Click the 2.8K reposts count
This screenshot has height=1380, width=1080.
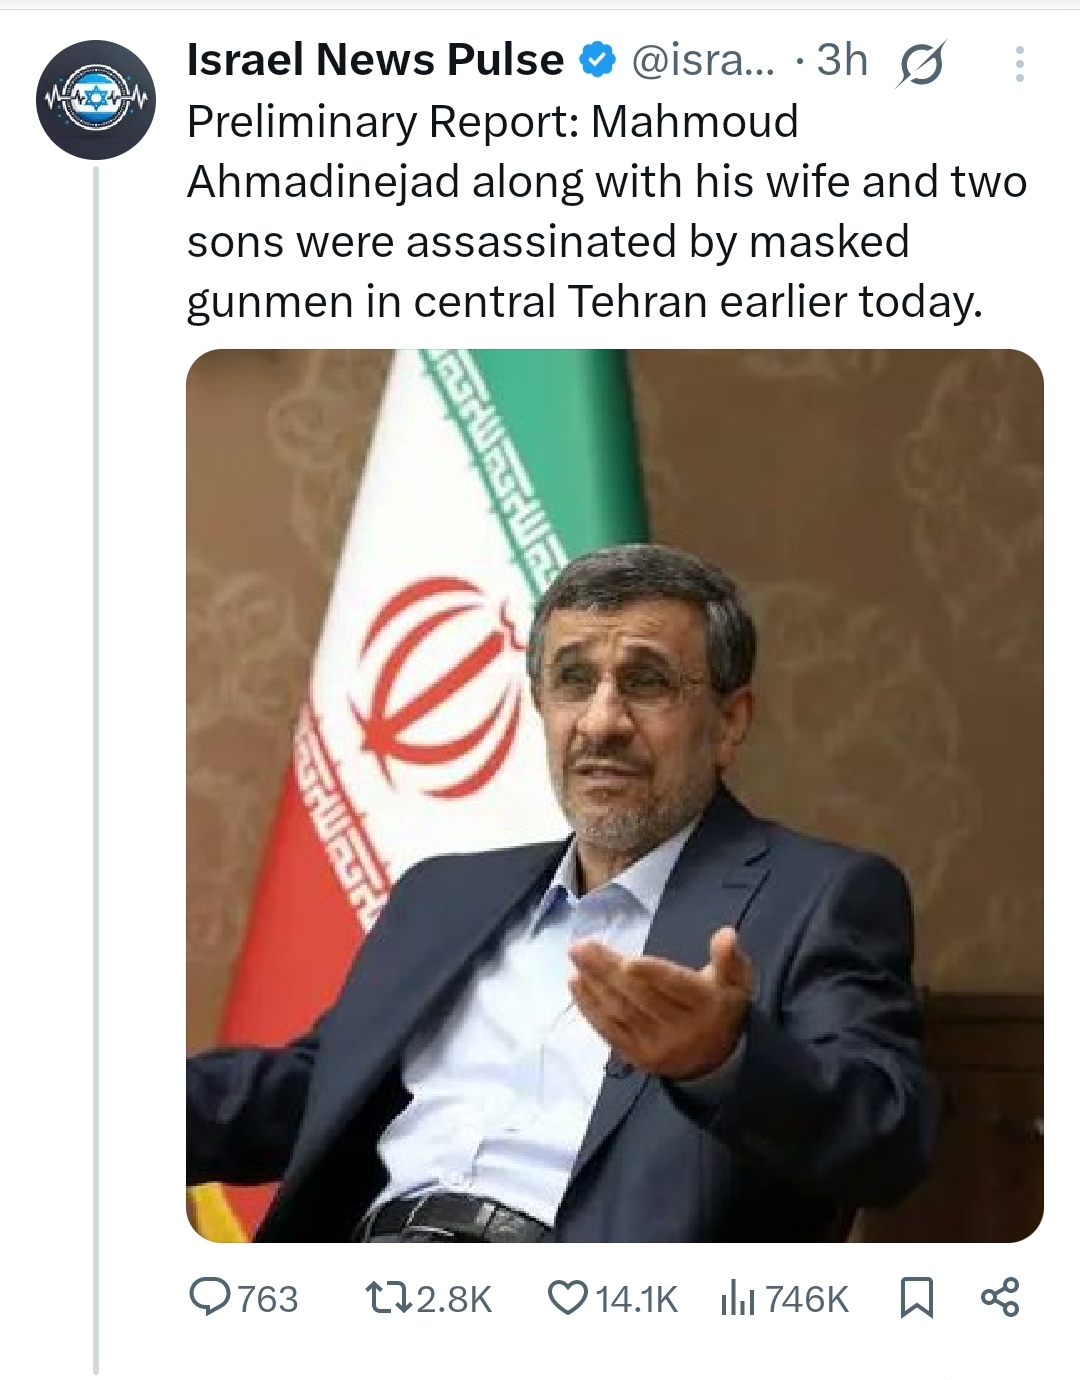pos(454,1299)
